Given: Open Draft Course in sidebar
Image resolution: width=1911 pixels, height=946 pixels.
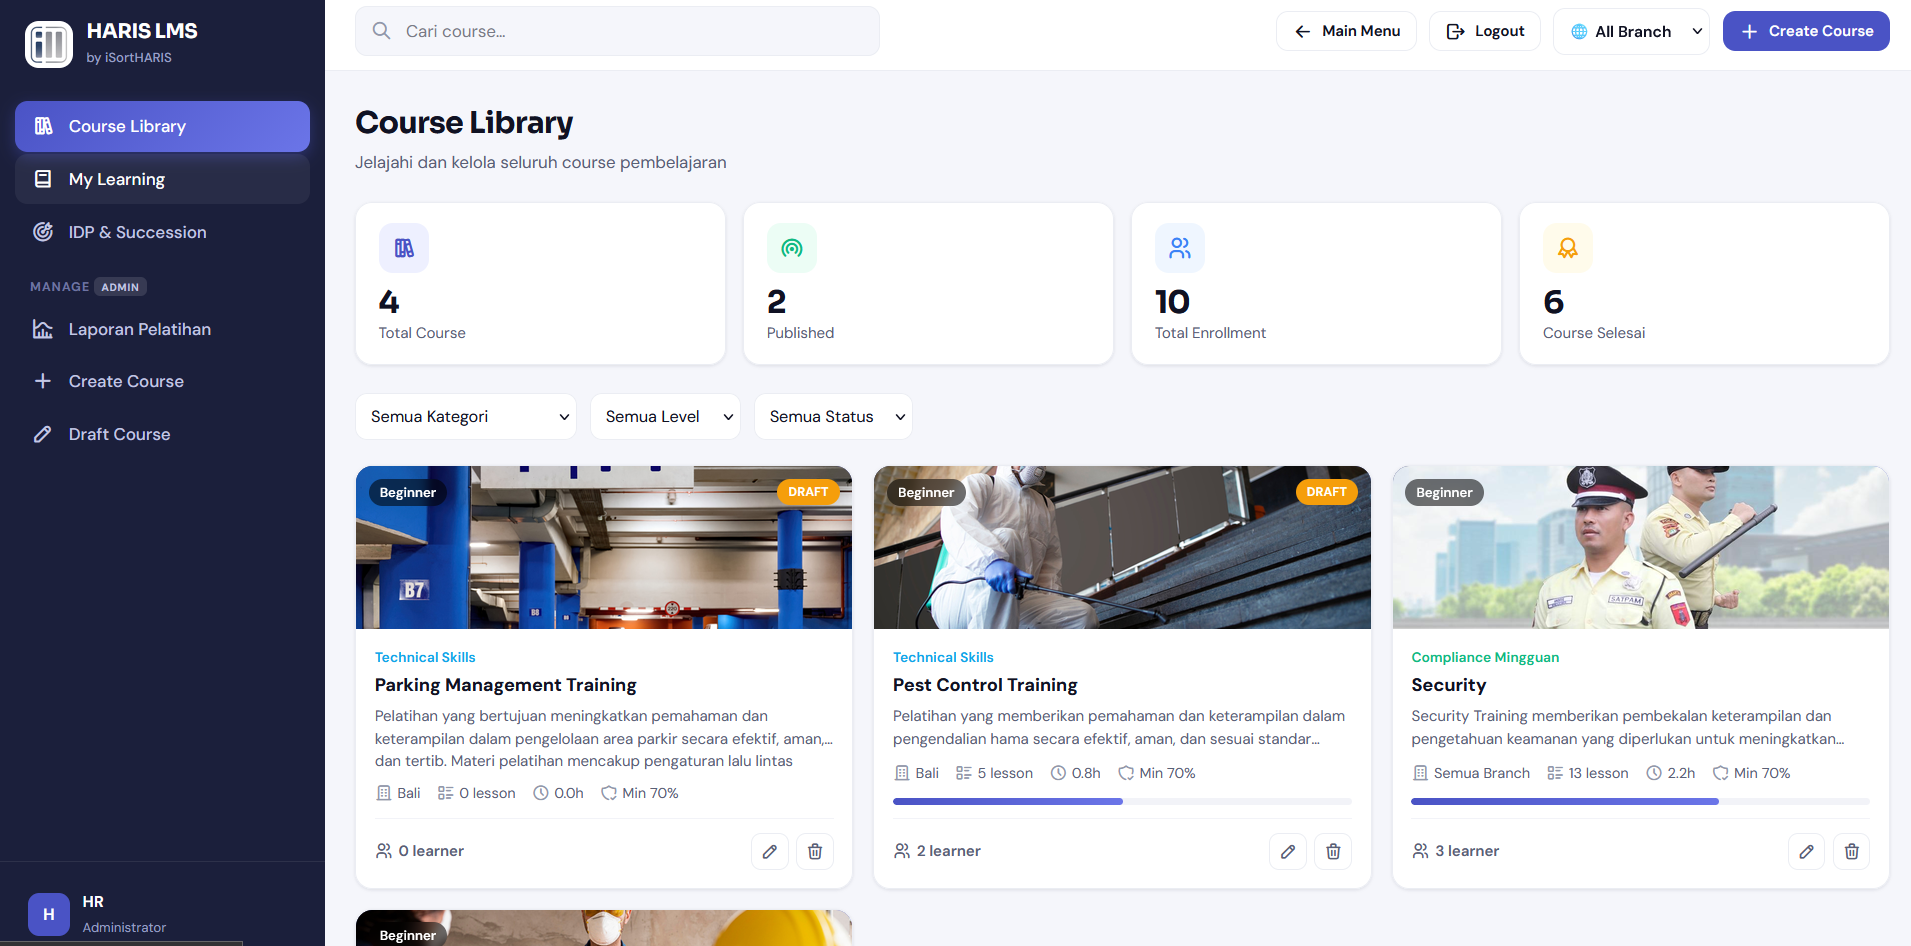Looking at the screenshot, I should pyautogui.click(x=162, y=434).
